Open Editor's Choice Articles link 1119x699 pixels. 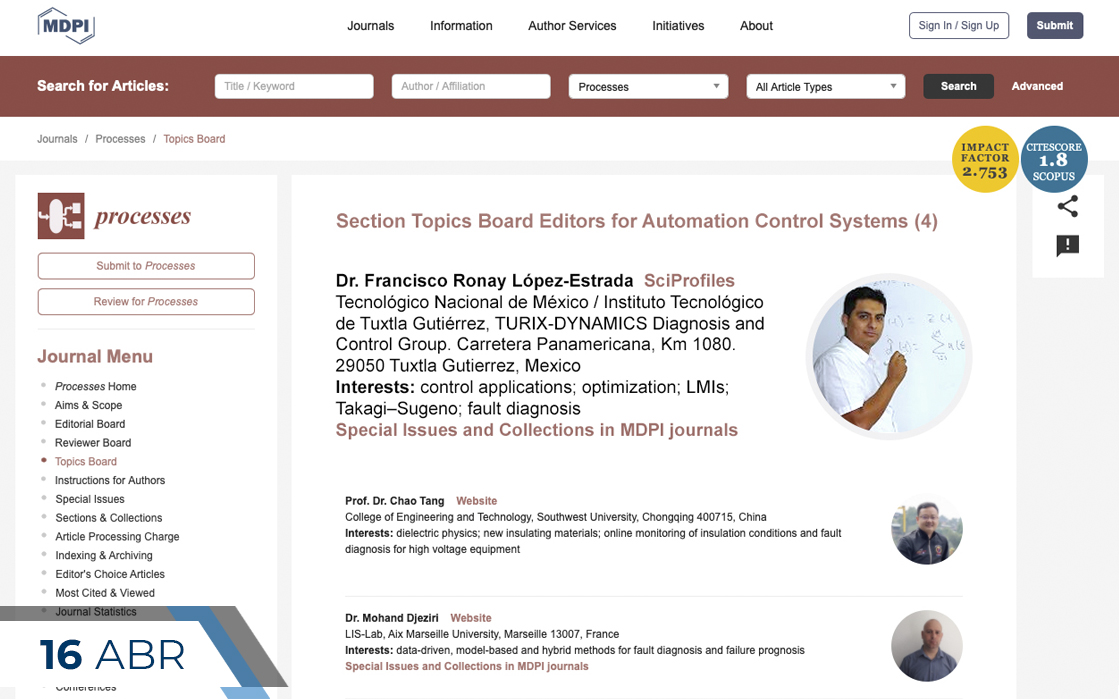(x=110, y=574)
